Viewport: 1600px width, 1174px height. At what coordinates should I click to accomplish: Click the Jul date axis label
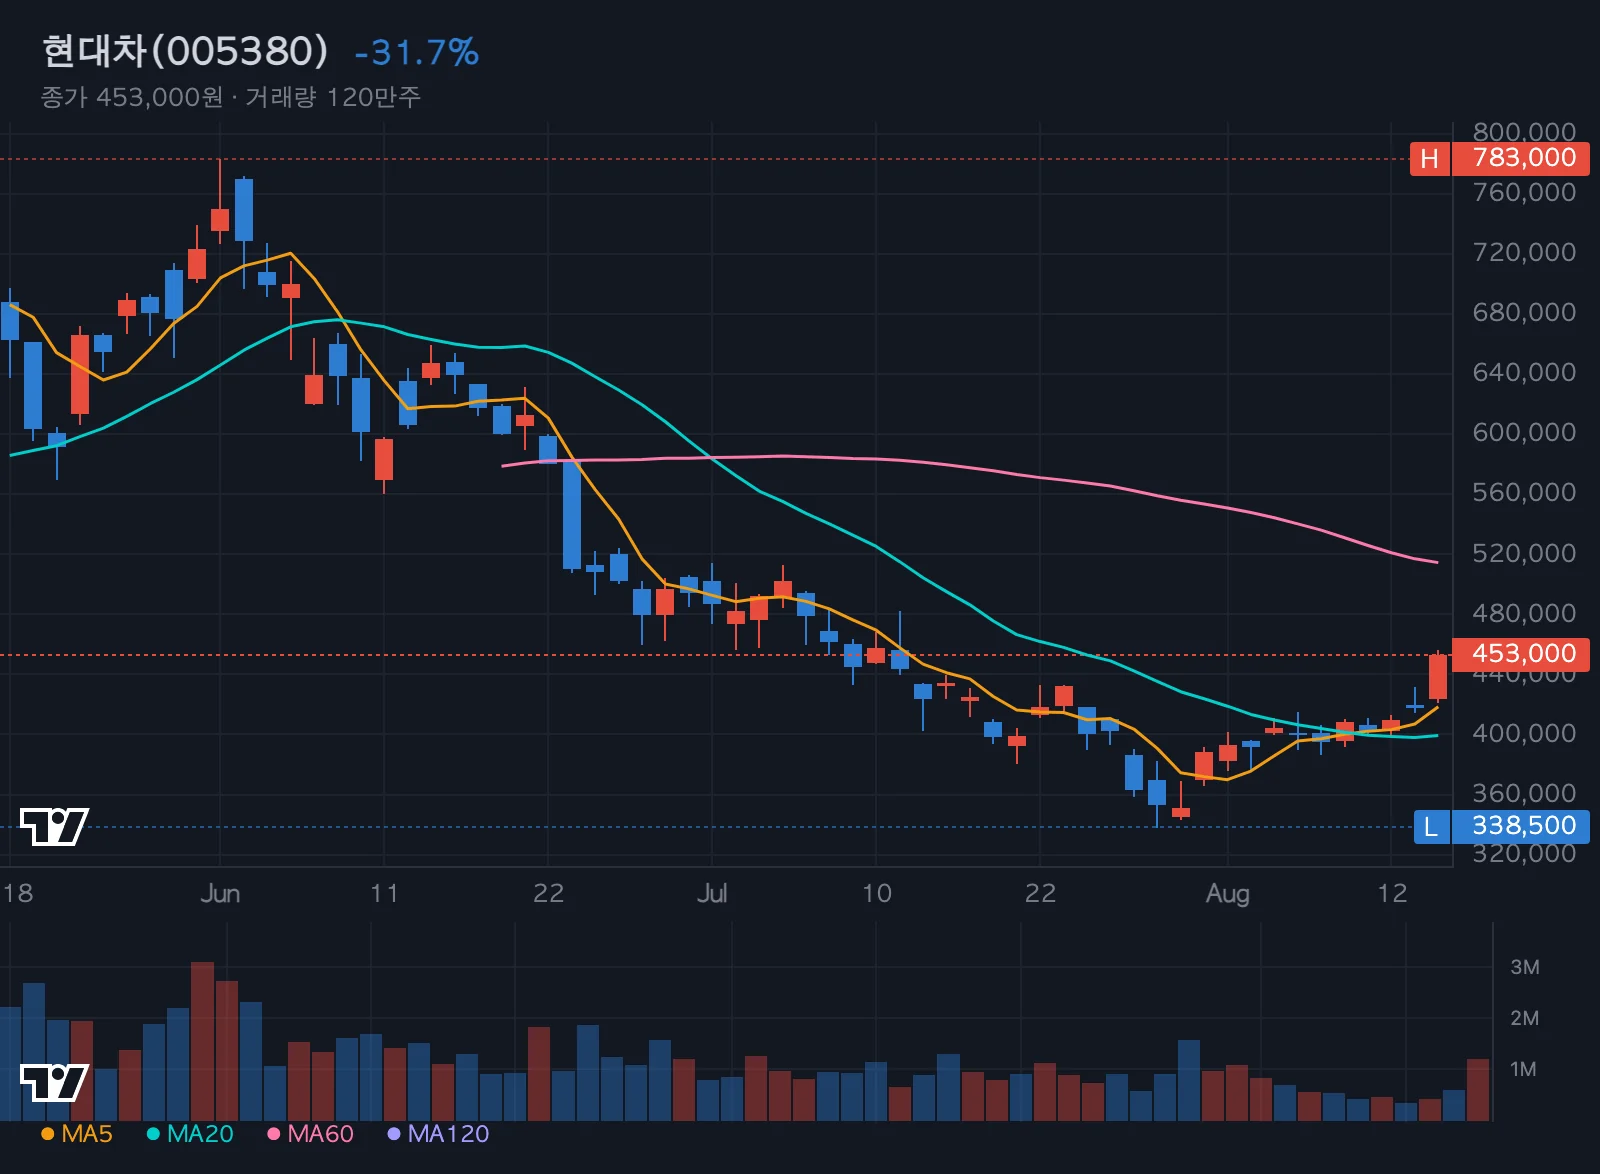(x=712, y=893)
